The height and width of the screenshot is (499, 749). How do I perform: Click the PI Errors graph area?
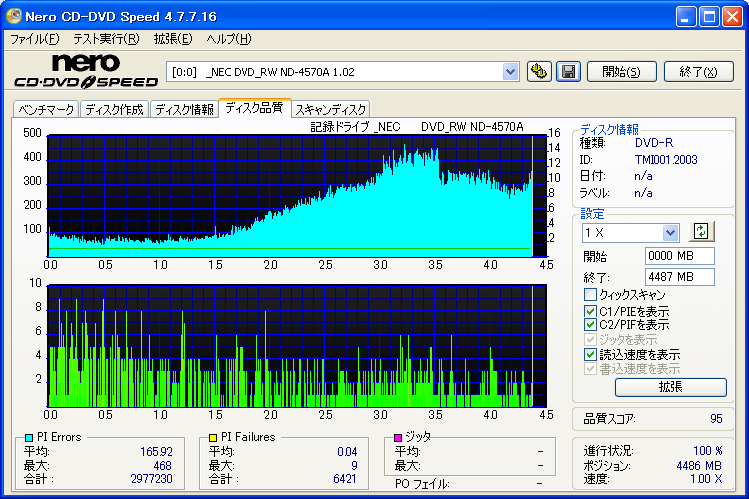(x=297, y=196)
